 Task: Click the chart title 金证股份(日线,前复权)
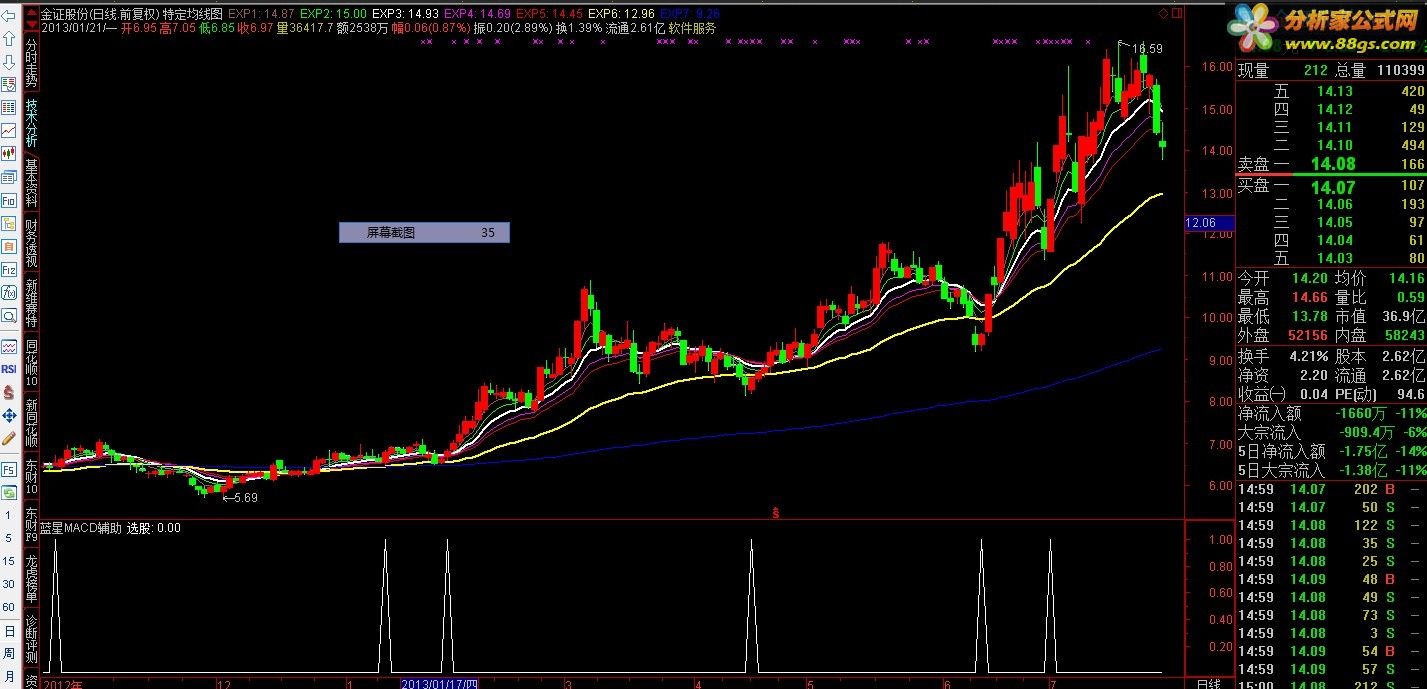coord(98,14)
